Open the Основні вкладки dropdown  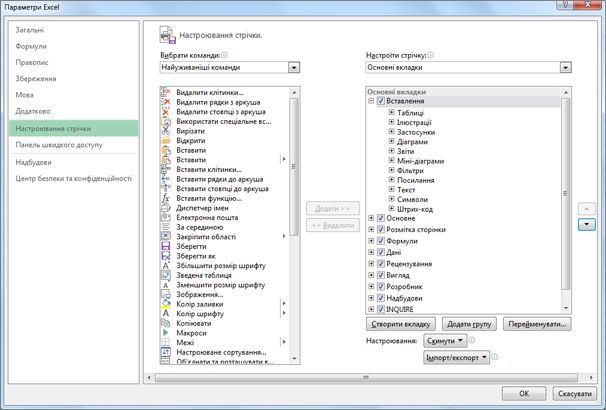(x=565, y=68)
